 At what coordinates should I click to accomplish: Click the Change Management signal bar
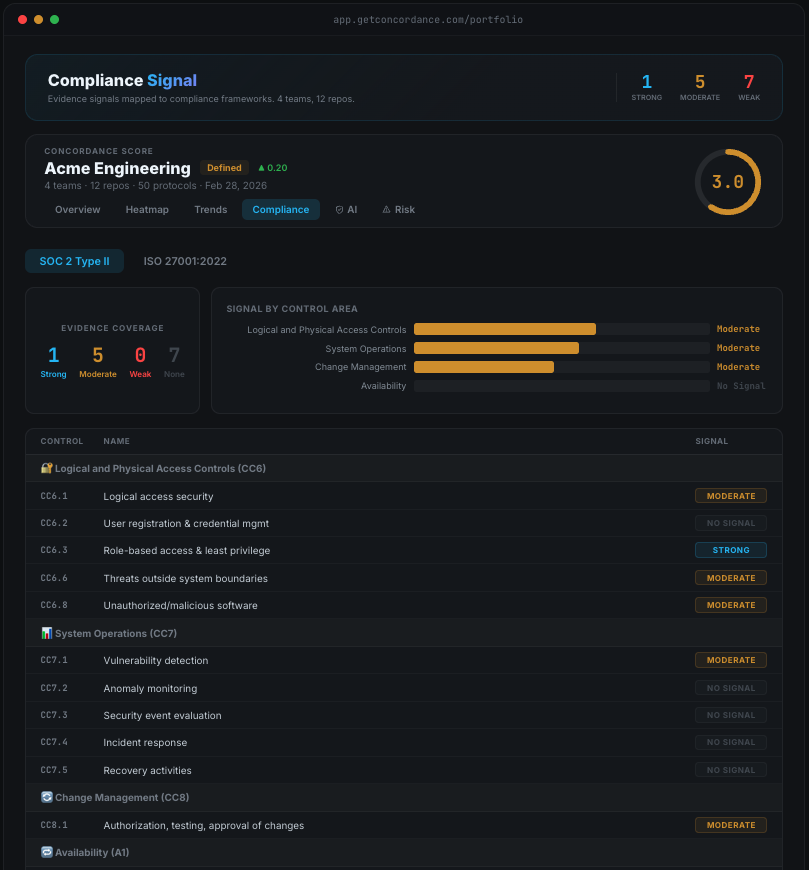pos(562,367)
